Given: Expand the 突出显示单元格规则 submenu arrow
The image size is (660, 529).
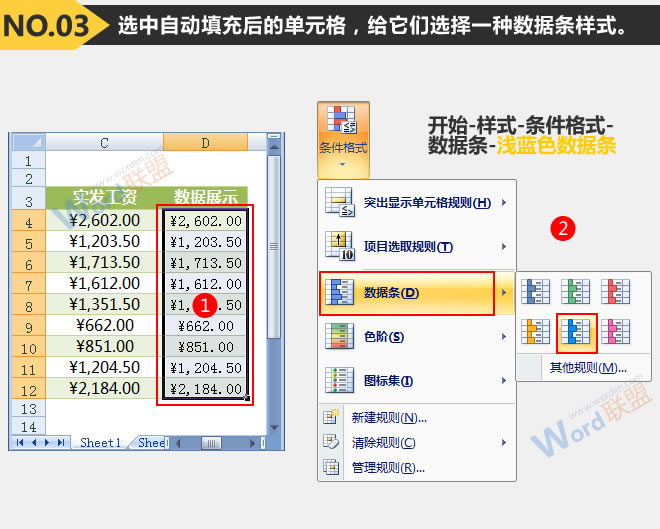Looking at the screenshot, I should [504, 202].
